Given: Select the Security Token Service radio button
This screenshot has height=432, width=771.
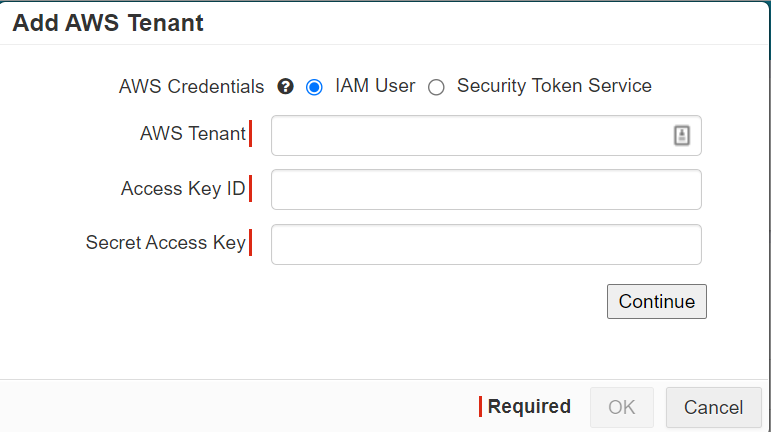Looking at the screenshot, I should (x=436, y=87).
